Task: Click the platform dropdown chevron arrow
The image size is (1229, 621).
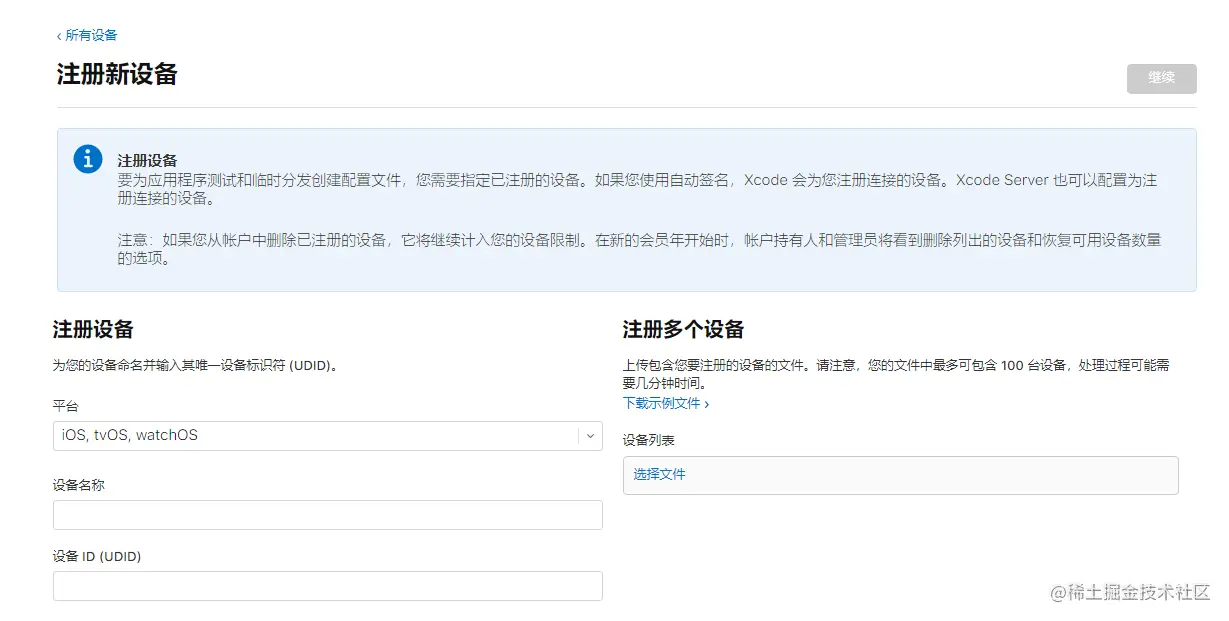Action: click(590, 436)
